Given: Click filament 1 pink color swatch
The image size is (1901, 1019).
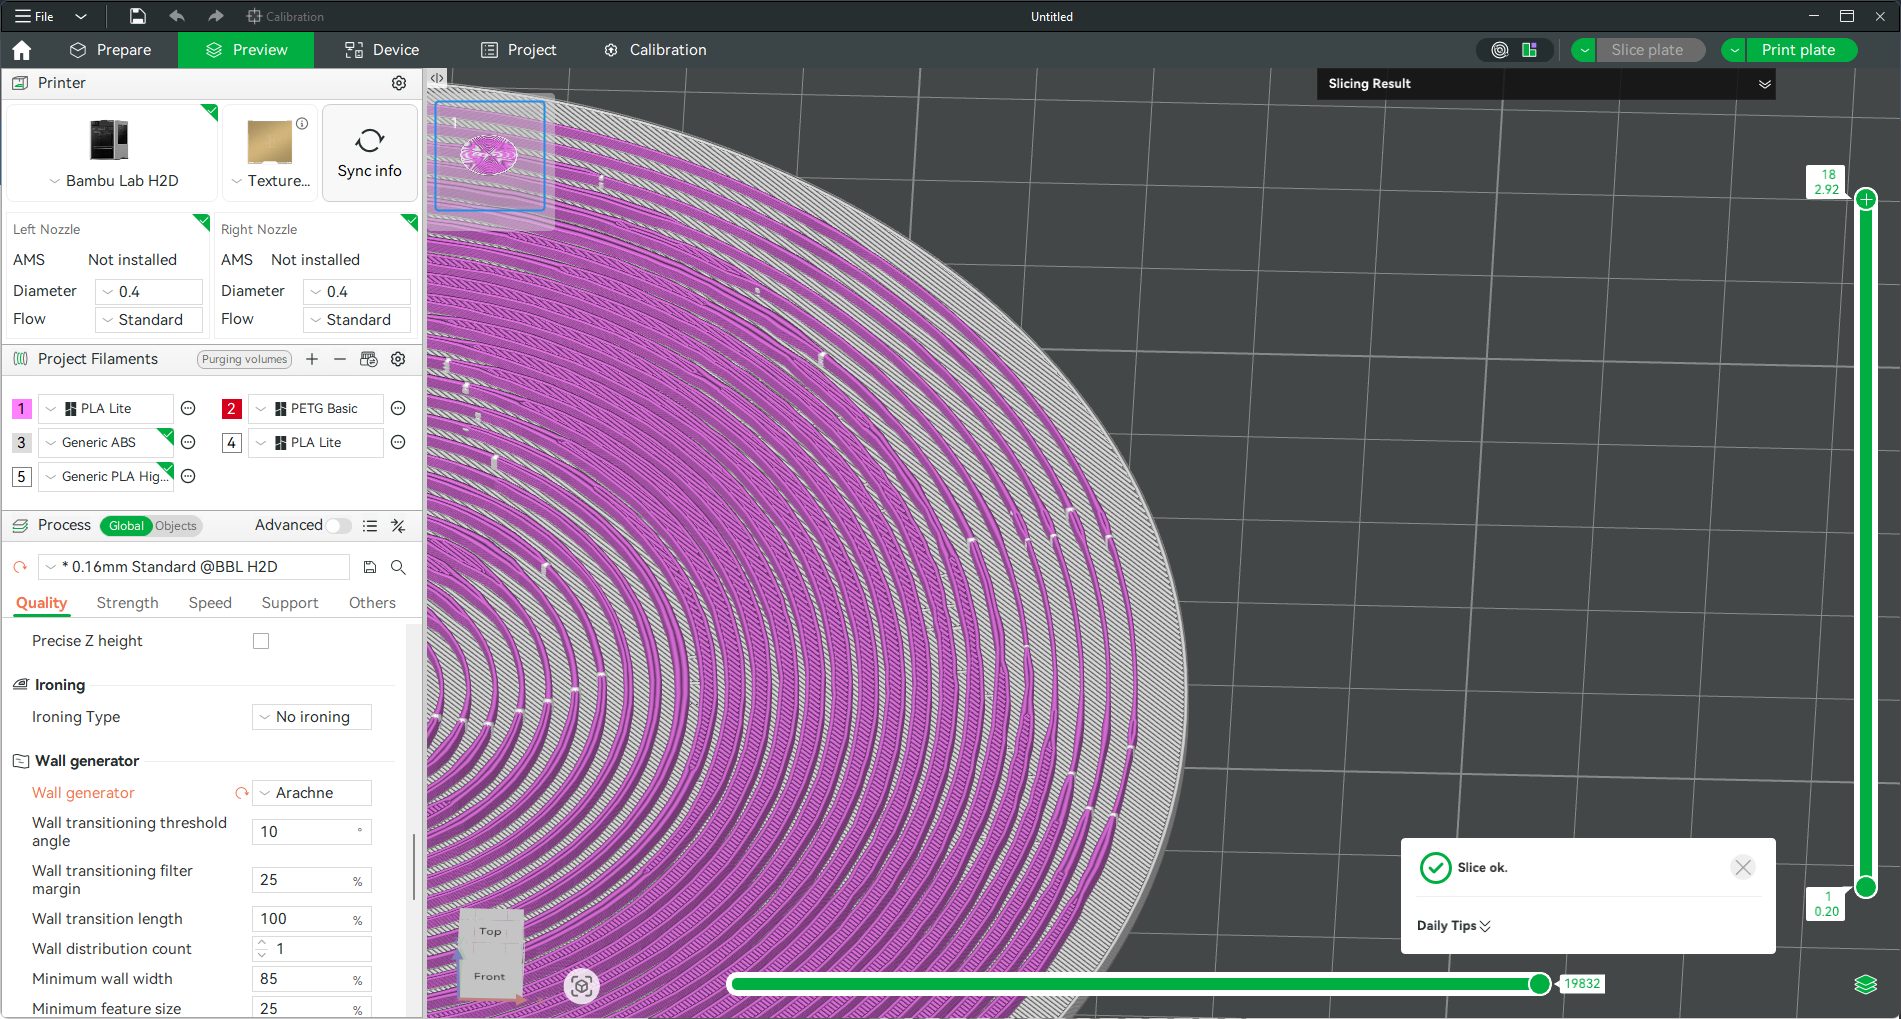Looking at the screenshot, I should click(x=21, y=409).
